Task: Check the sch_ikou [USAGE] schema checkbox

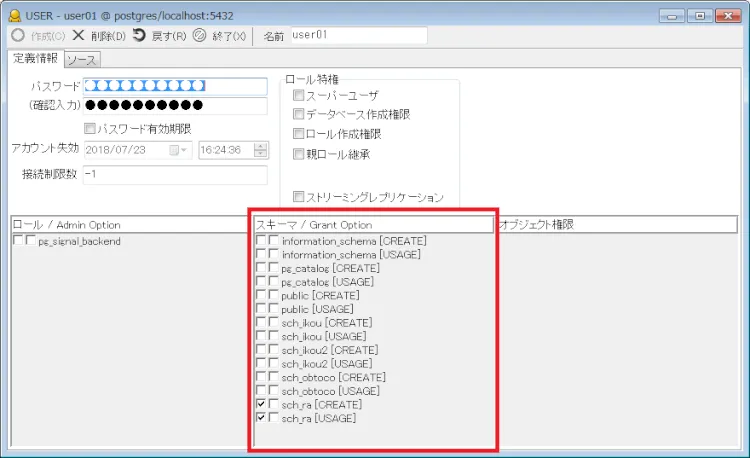Action: 261,336
